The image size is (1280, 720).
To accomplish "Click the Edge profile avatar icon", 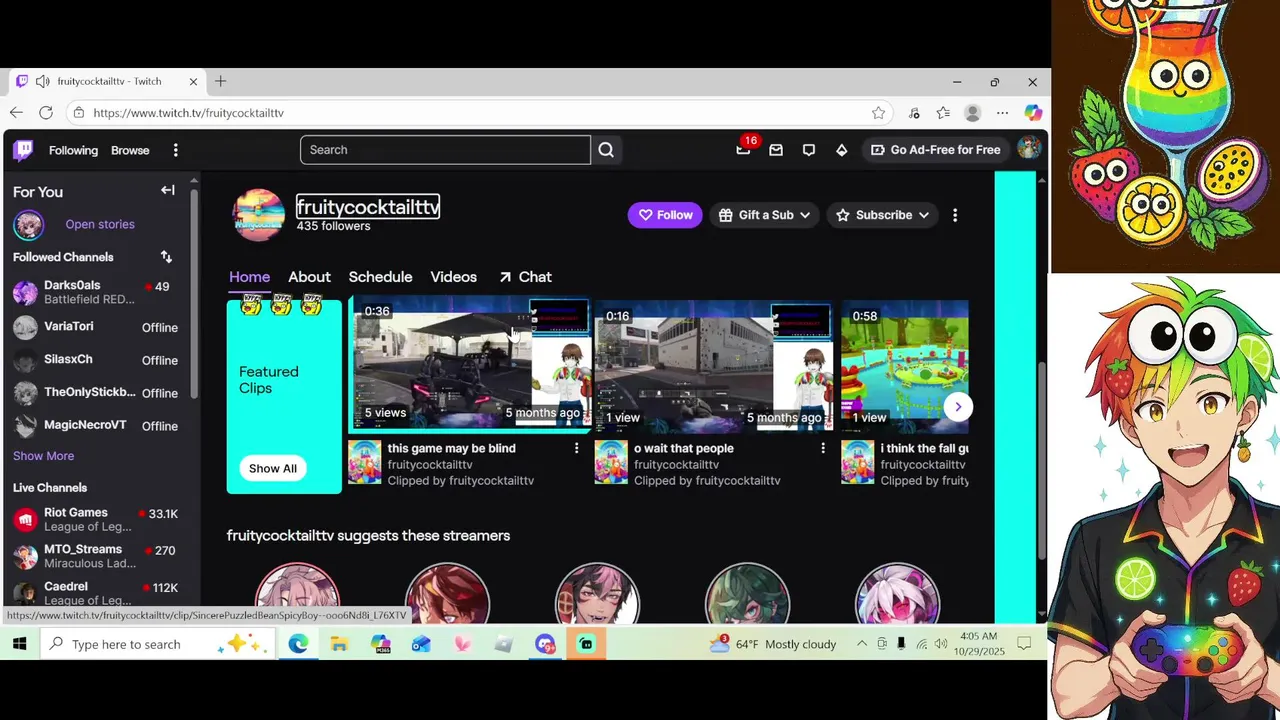I will click(x=972, y=113).
